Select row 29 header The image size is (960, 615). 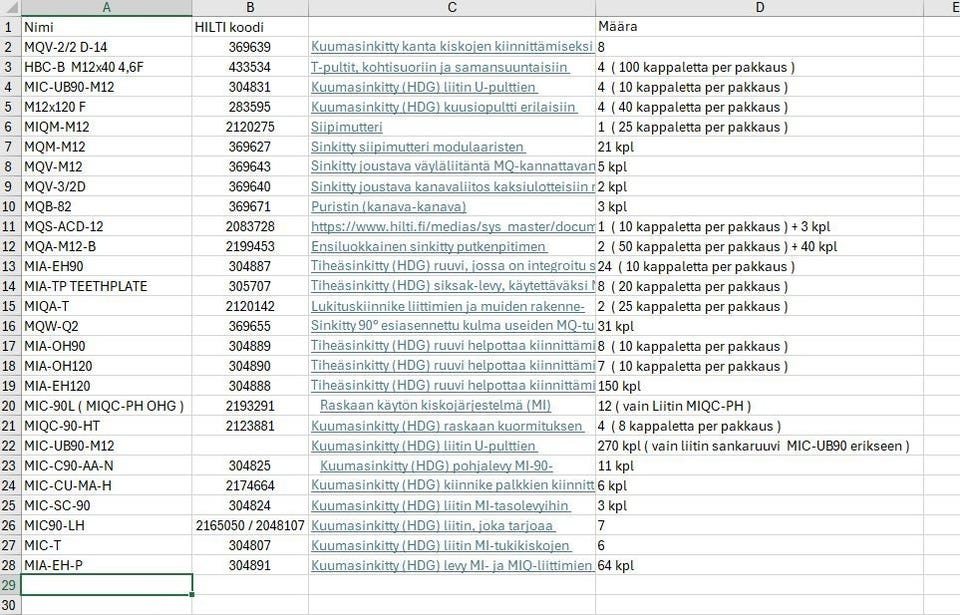[9, 585]
